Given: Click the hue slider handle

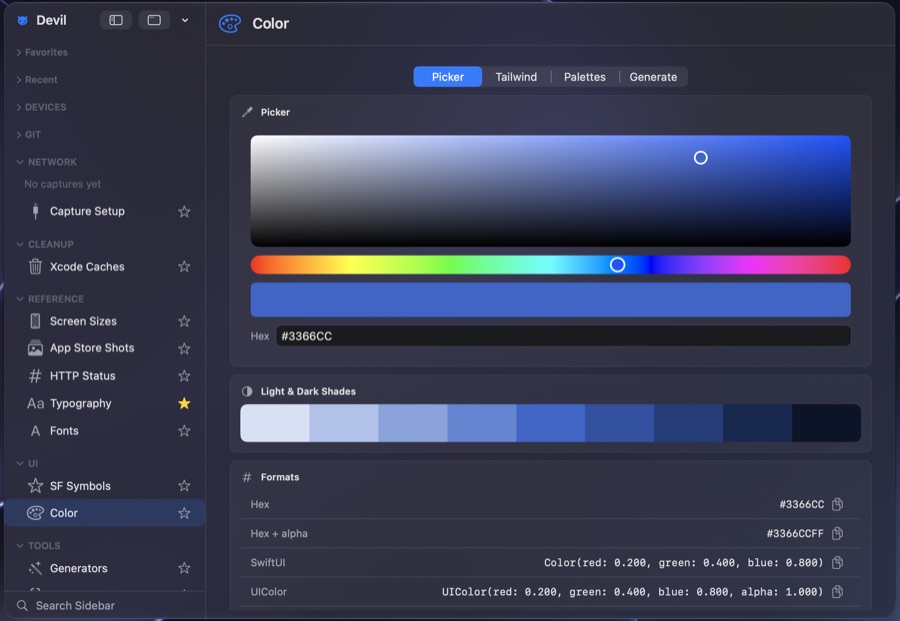Looking at the screenshot, I should (x=617, y=265).
